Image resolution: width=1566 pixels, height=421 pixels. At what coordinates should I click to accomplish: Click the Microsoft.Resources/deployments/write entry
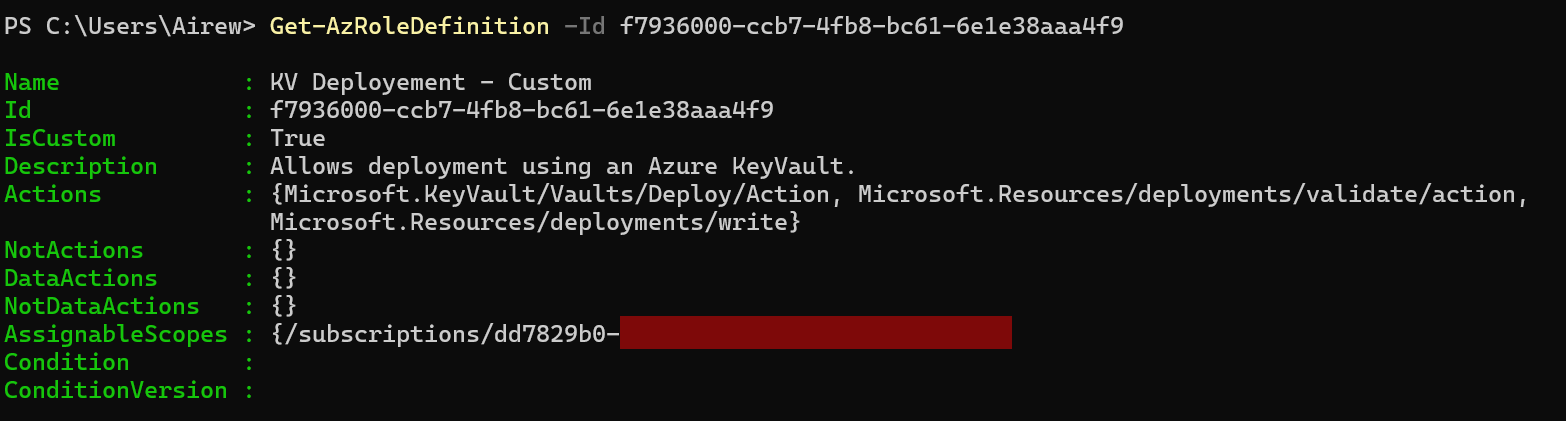[x=535, y=222]
